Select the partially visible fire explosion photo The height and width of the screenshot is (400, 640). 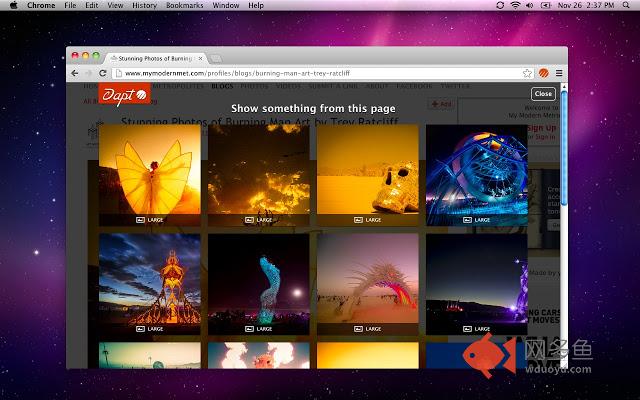coord(259,356)
